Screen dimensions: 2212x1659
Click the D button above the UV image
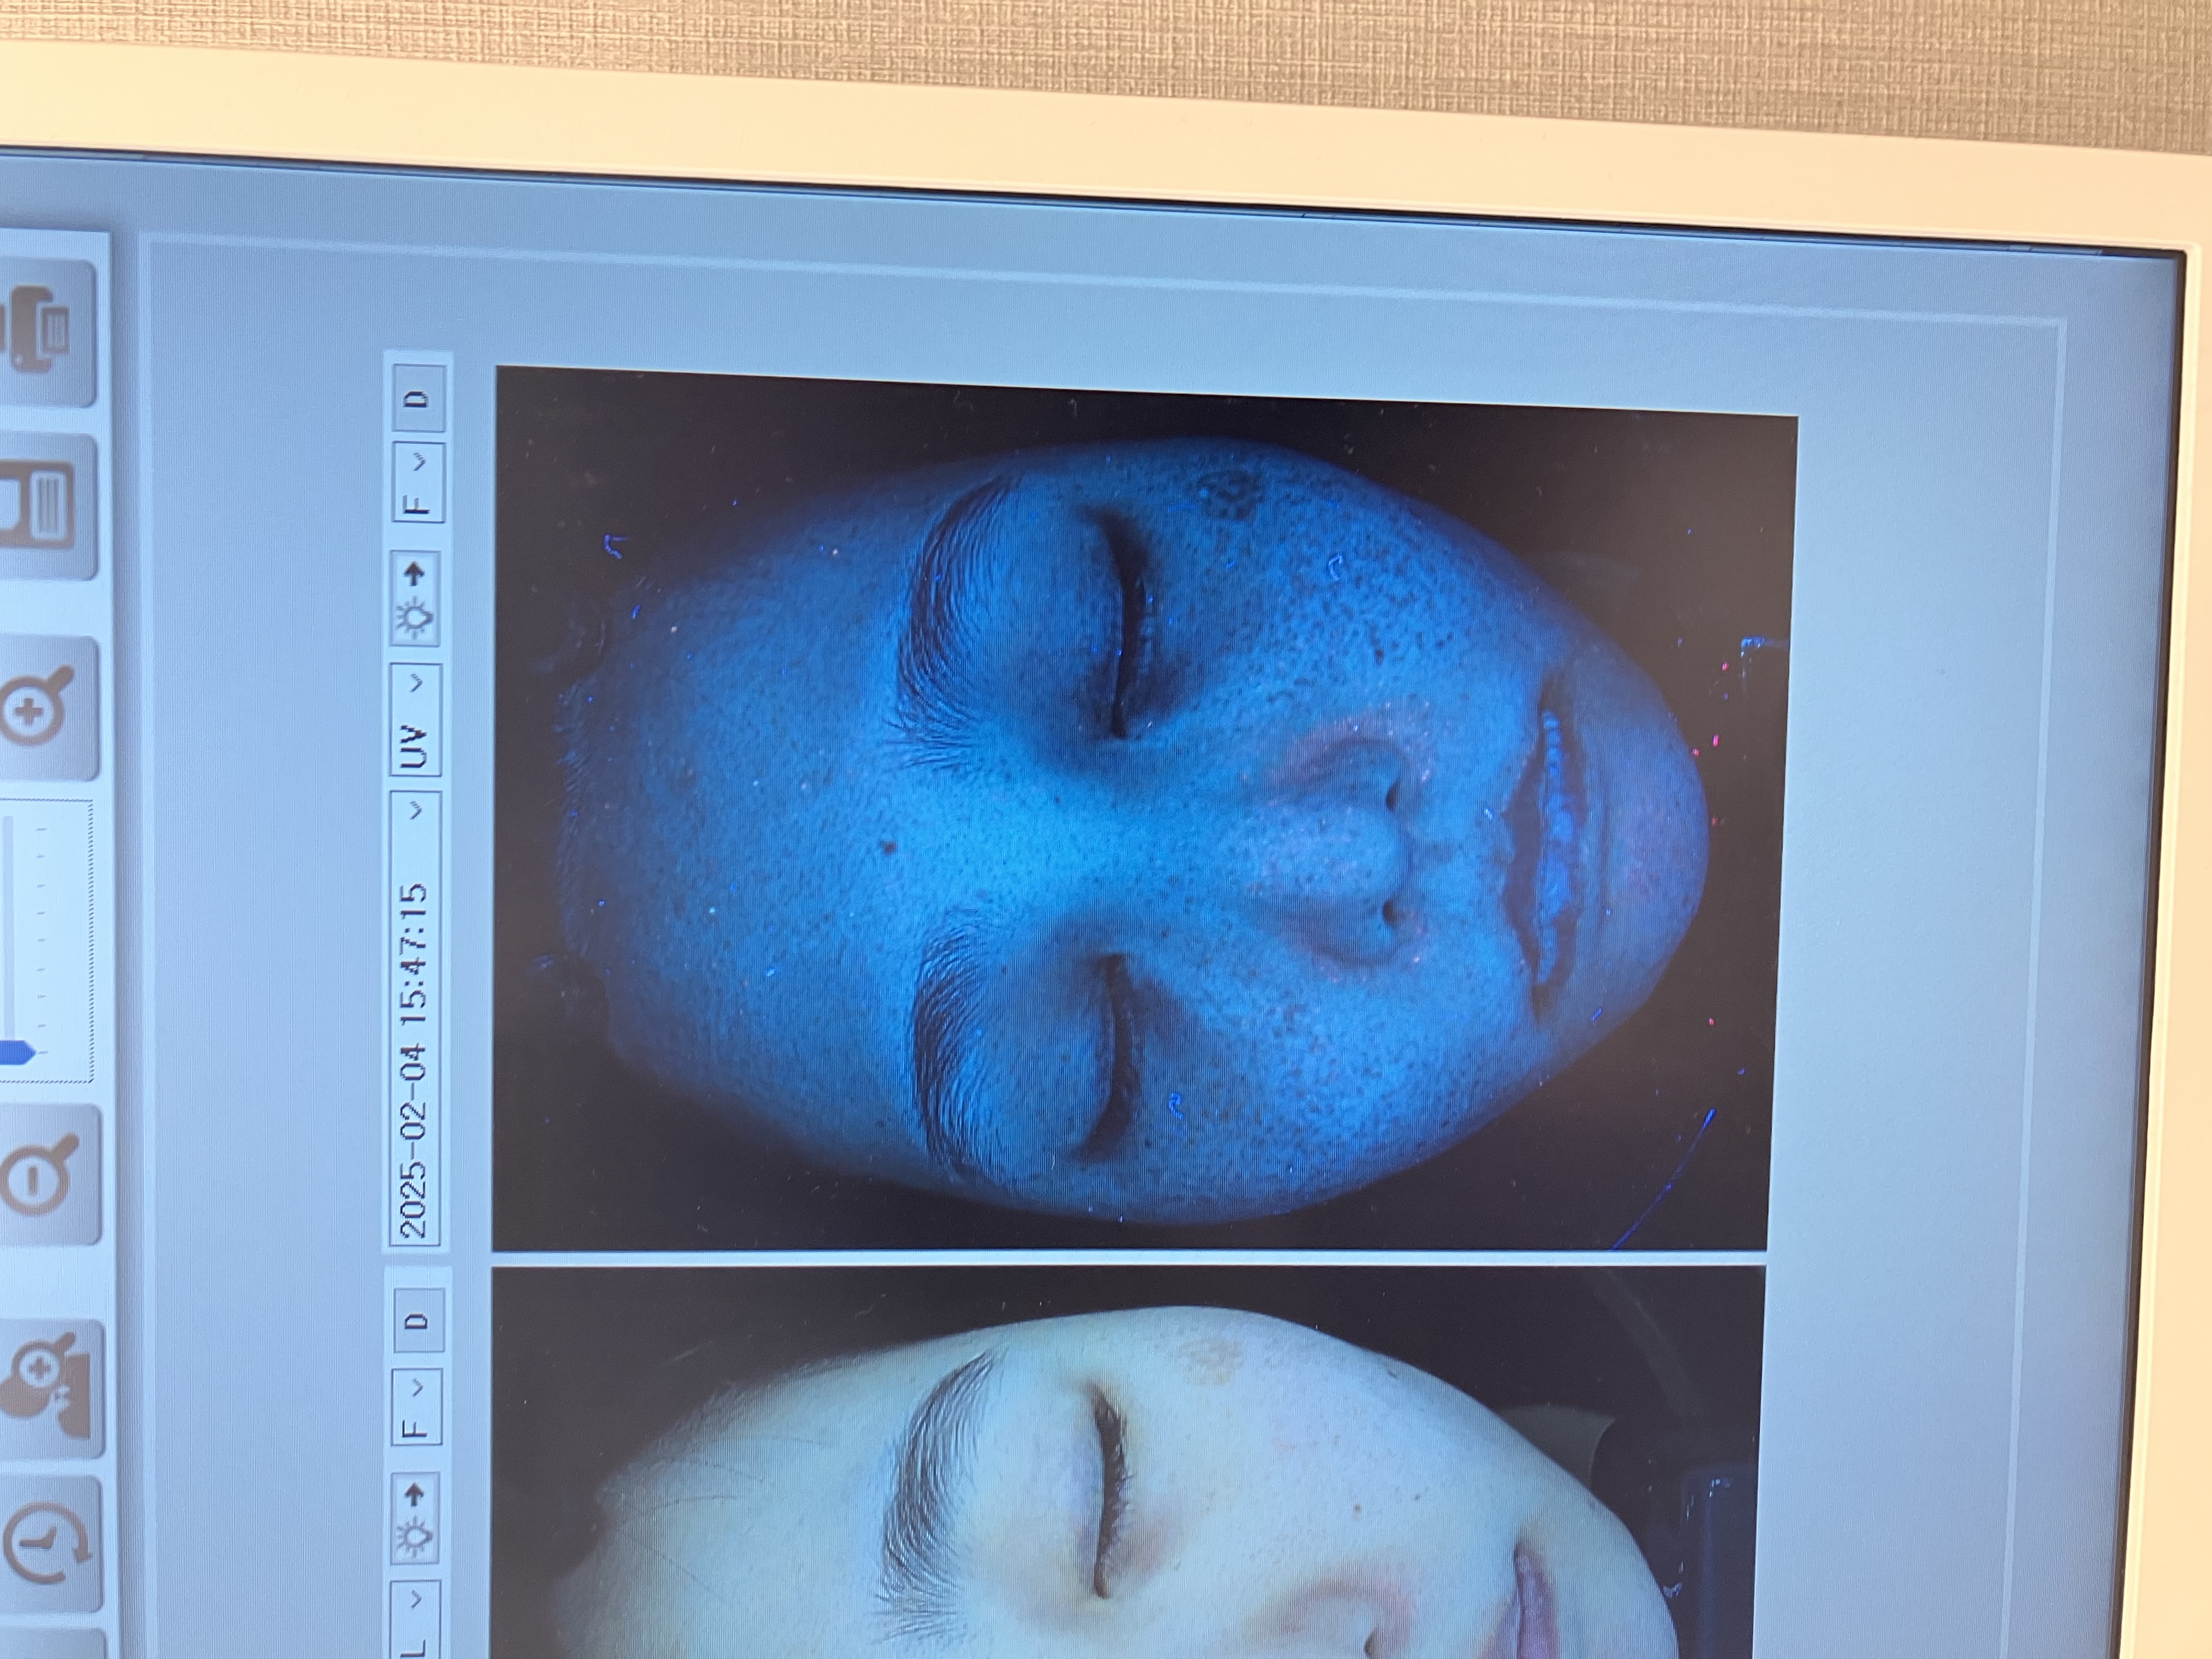[418, 398]
